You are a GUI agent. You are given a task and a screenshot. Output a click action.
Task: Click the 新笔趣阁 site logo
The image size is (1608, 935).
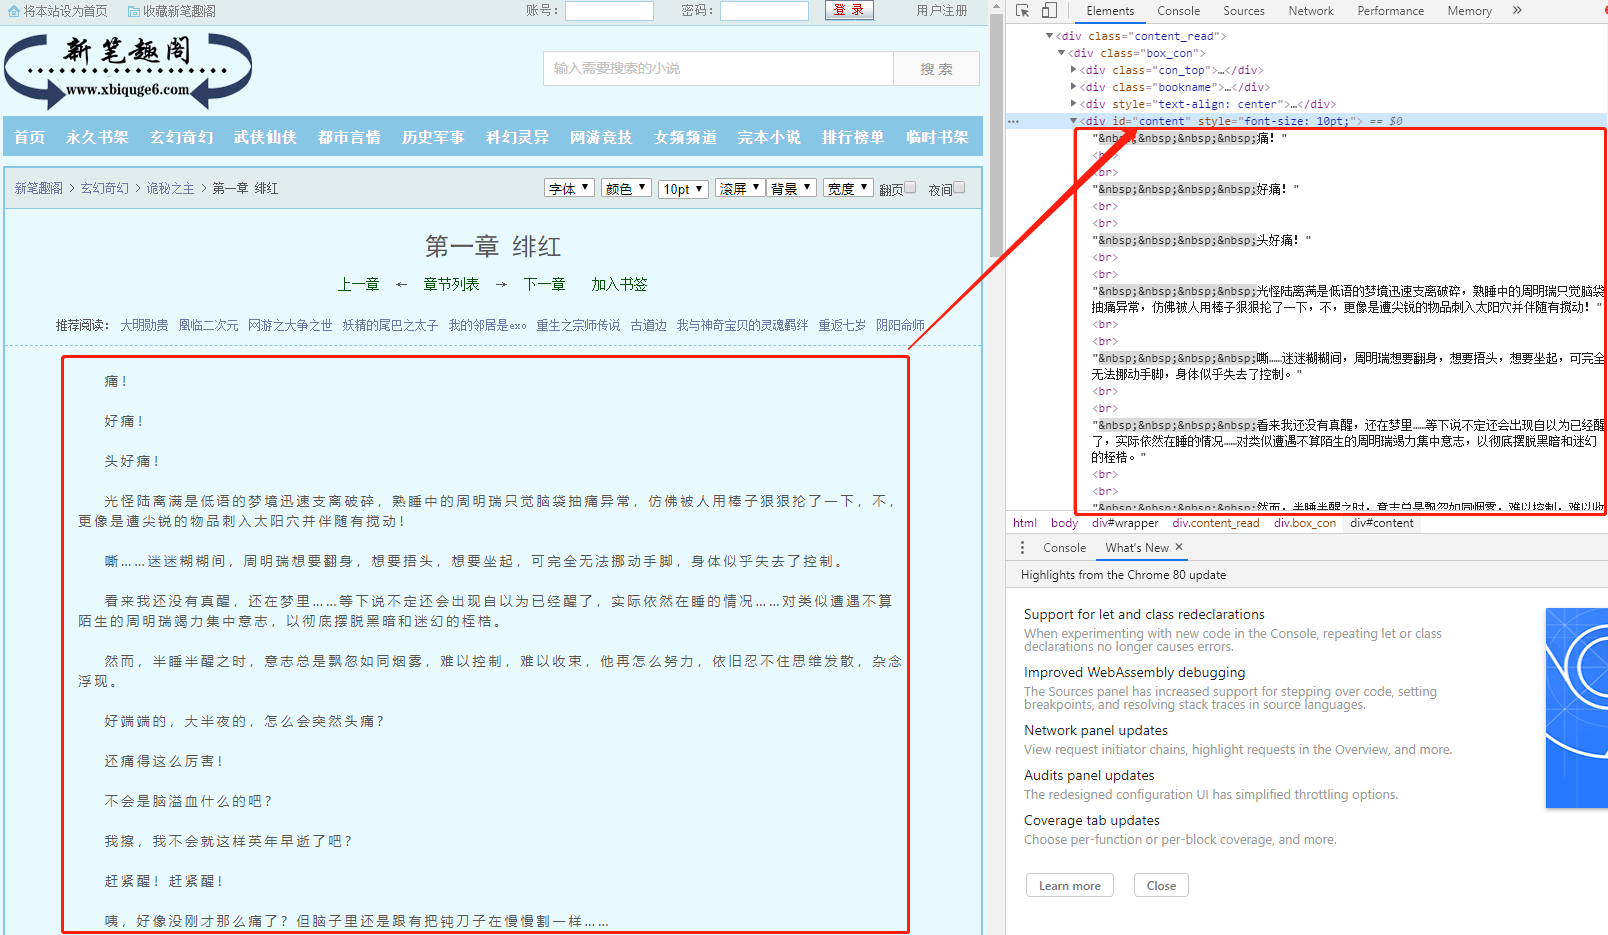(x=128, y=71)
